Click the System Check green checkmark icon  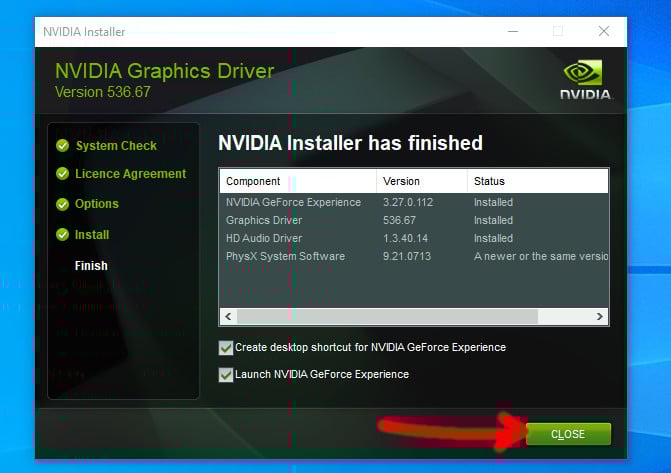(x=62, y=146)
